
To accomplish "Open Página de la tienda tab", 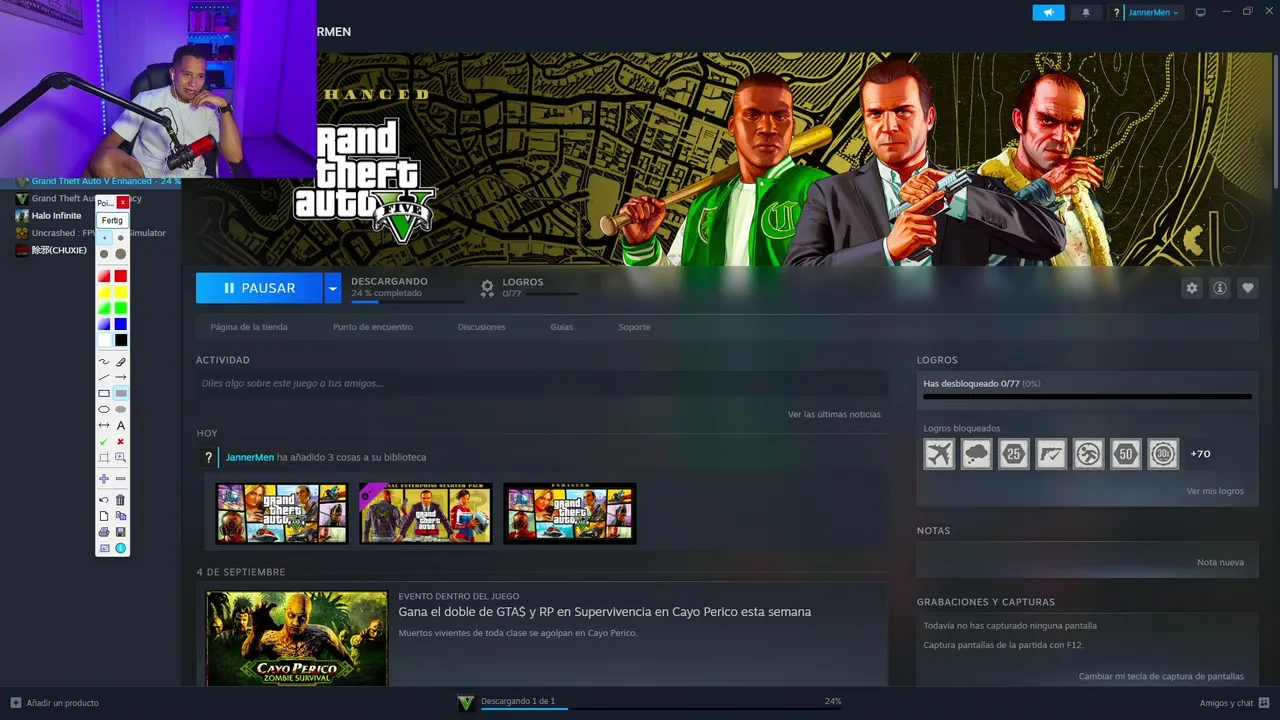I will pyautogui.click(x=249, y=327).
